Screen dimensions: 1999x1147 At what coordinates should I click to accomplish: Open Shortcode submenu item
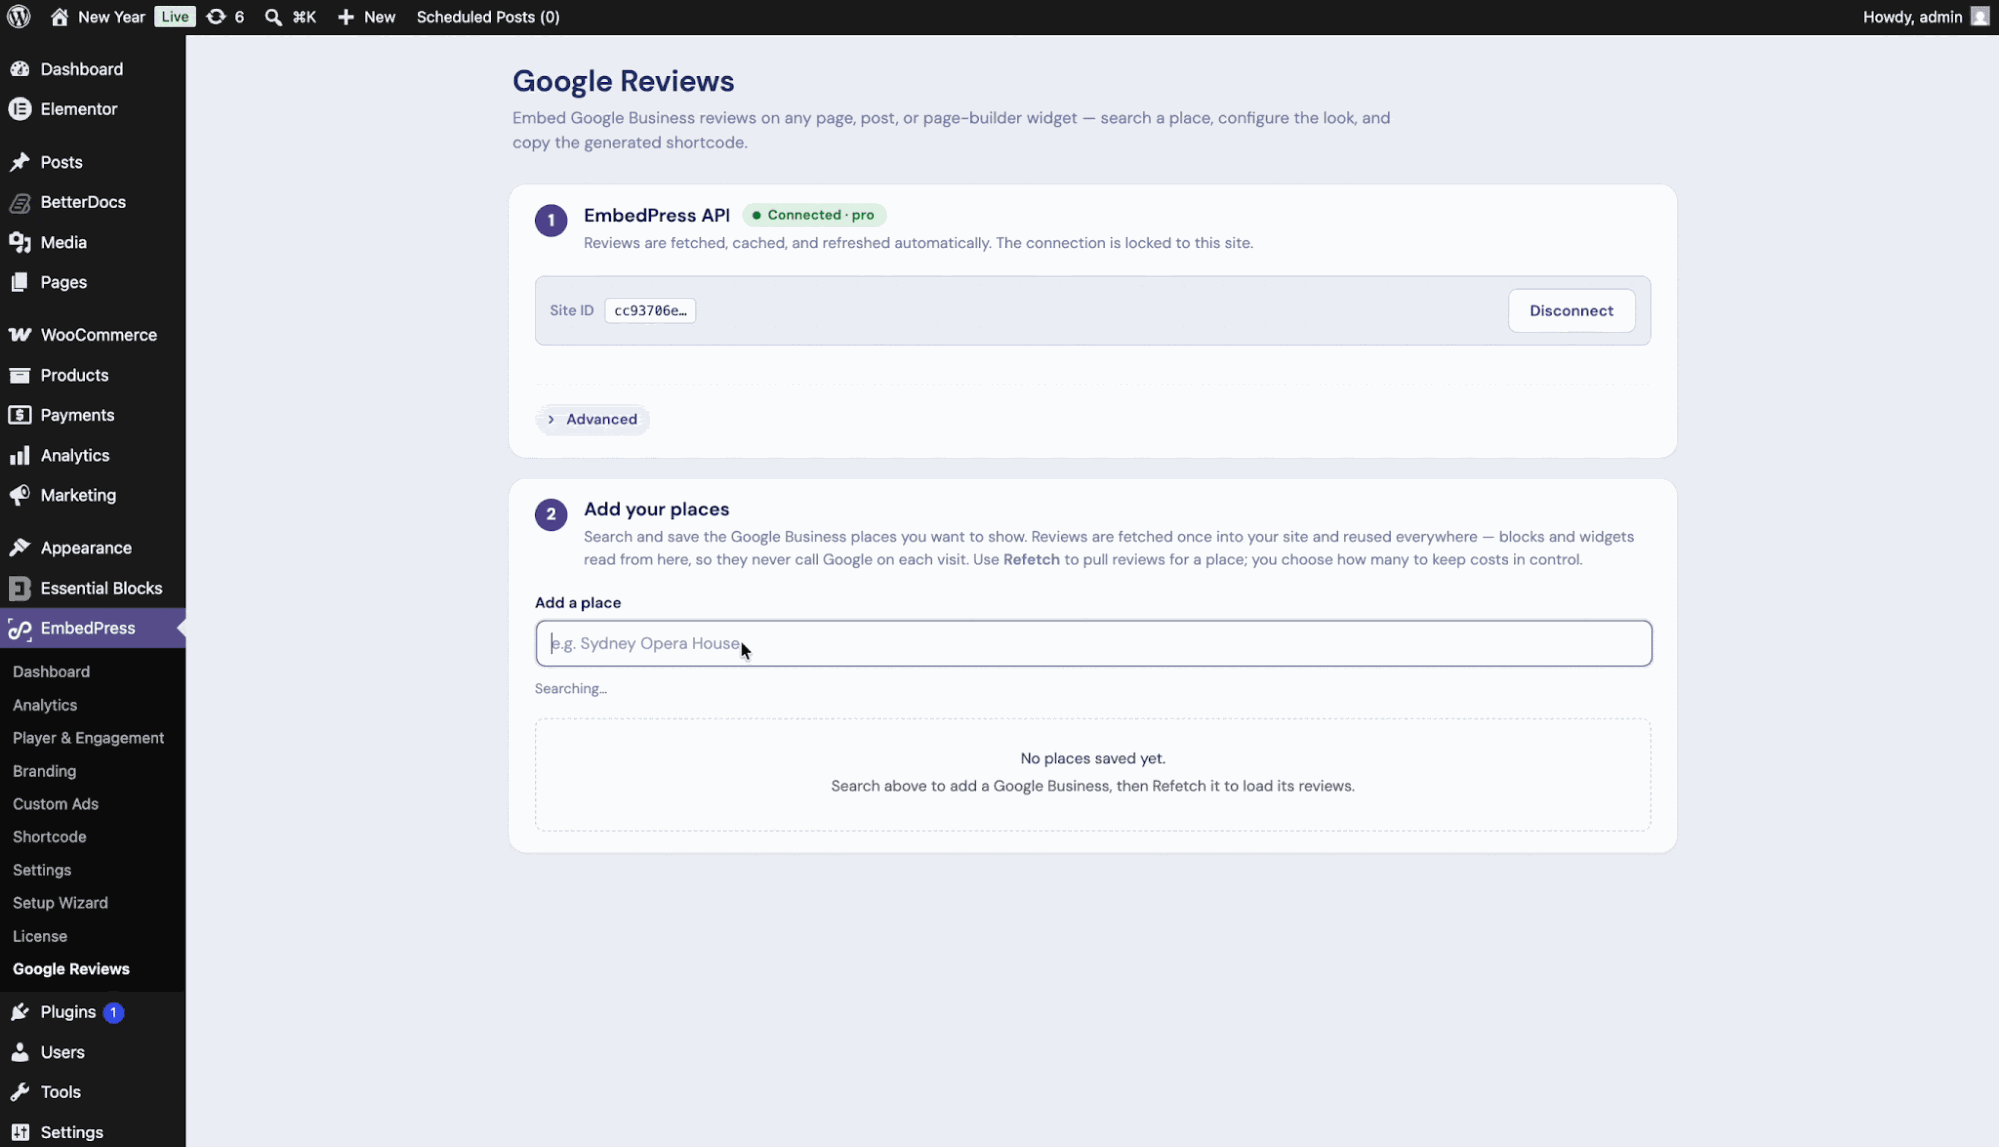49,837
